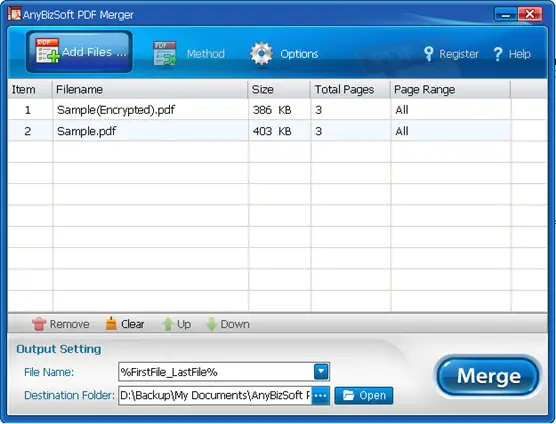The height and width of the screenshot is (424, 556).
Task: Click the green Down arrow icon
Action: point(211,324)
